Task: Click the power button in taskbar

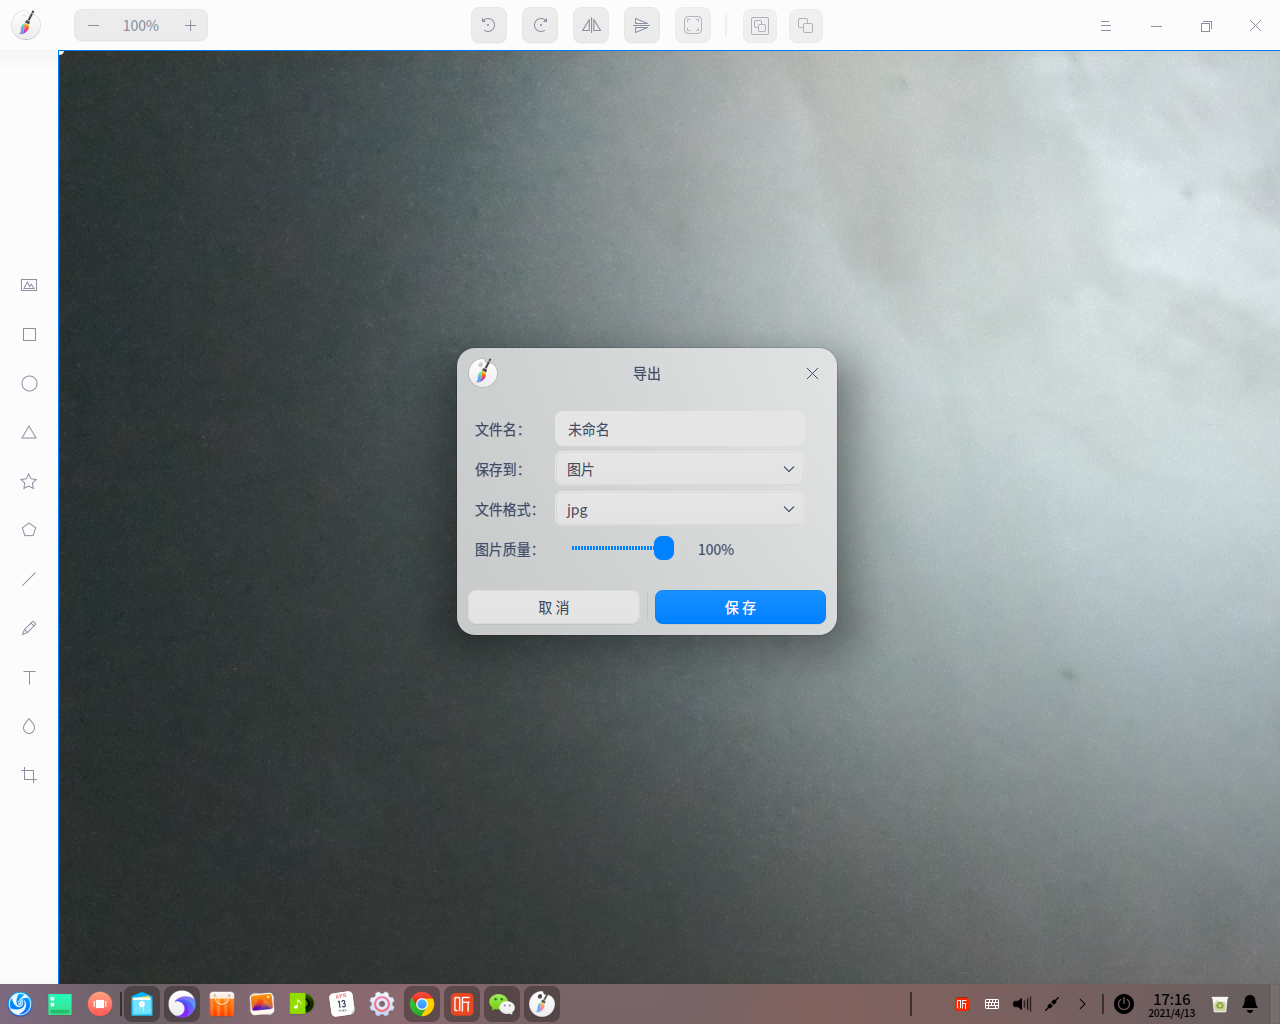Action: tap(1124, 1004)
